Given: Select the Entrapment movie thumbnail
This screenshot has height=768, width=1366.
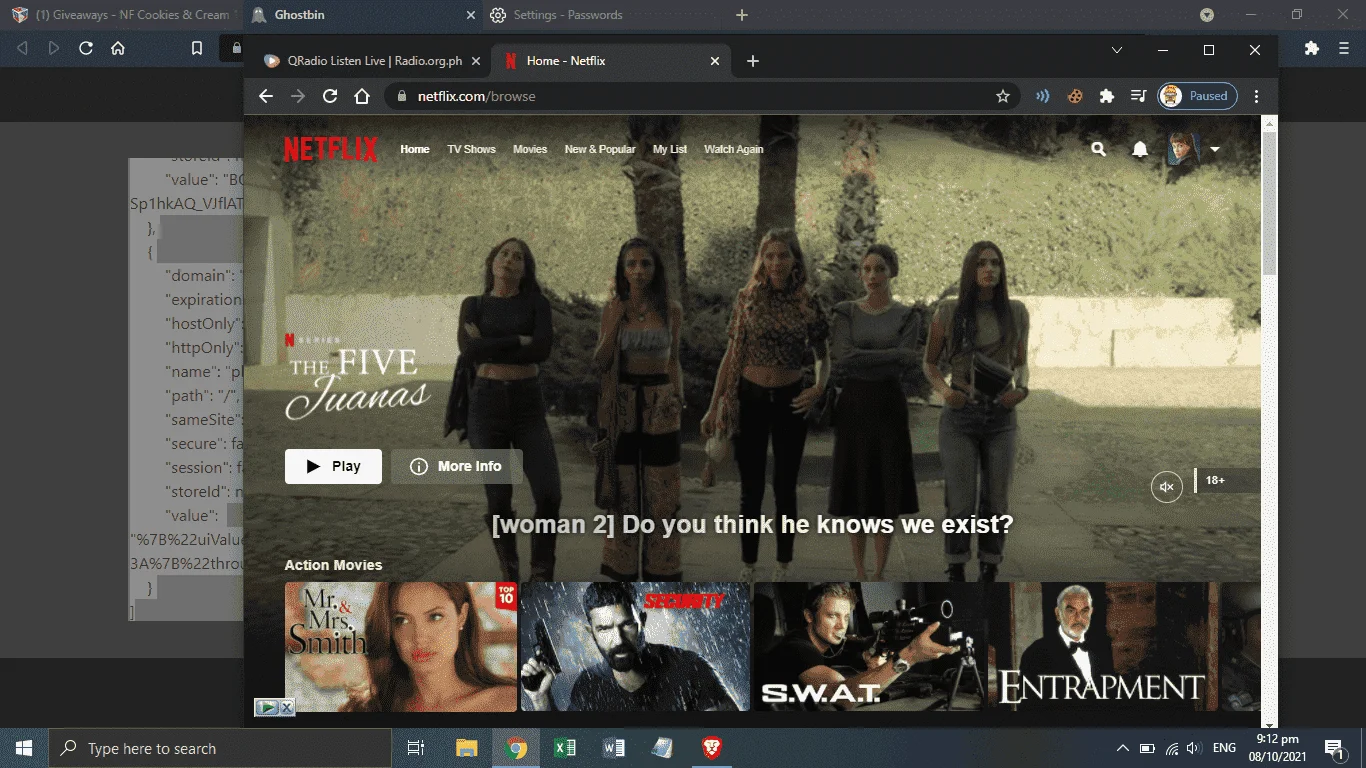Looking at the screenshot, I should 1104,646.
